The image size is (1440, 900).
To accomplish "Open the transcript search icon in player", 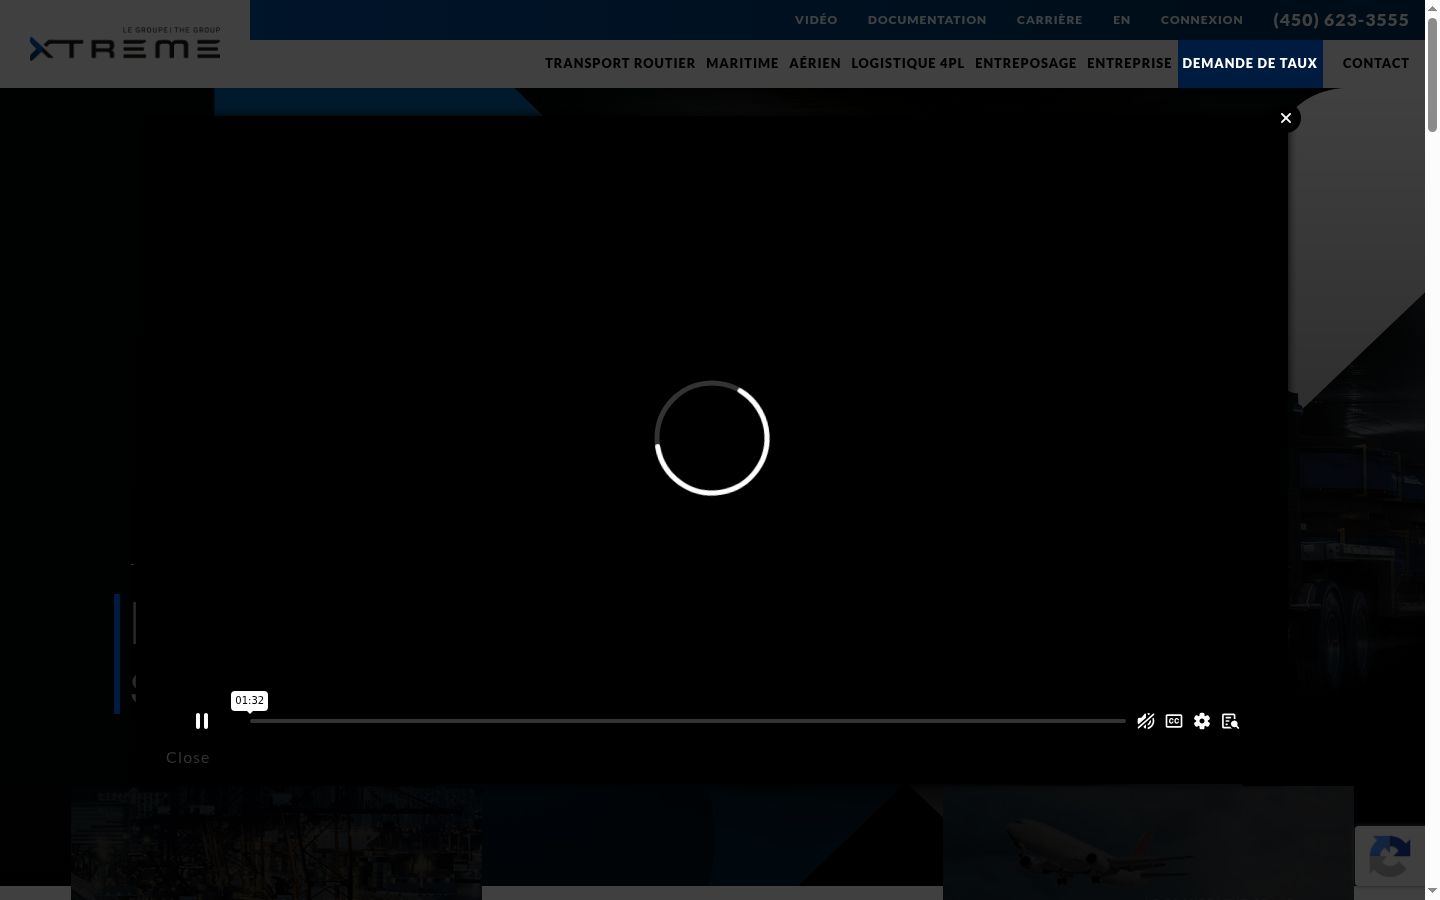I will [x=1230, y=721].
